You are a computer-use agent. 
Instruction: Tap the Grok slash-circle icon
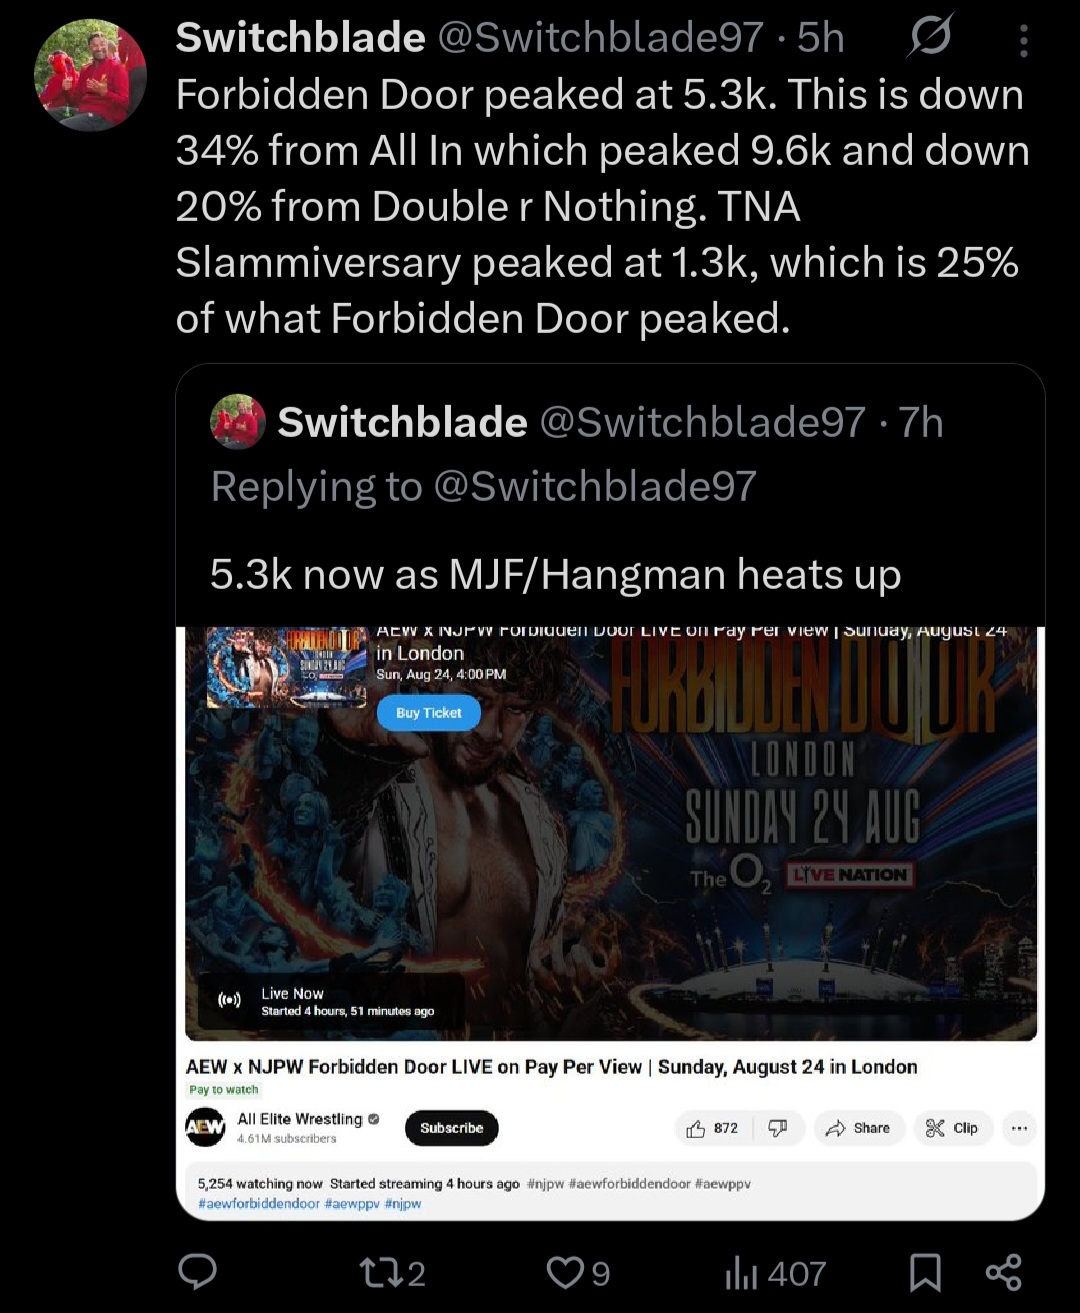(930, 37)
